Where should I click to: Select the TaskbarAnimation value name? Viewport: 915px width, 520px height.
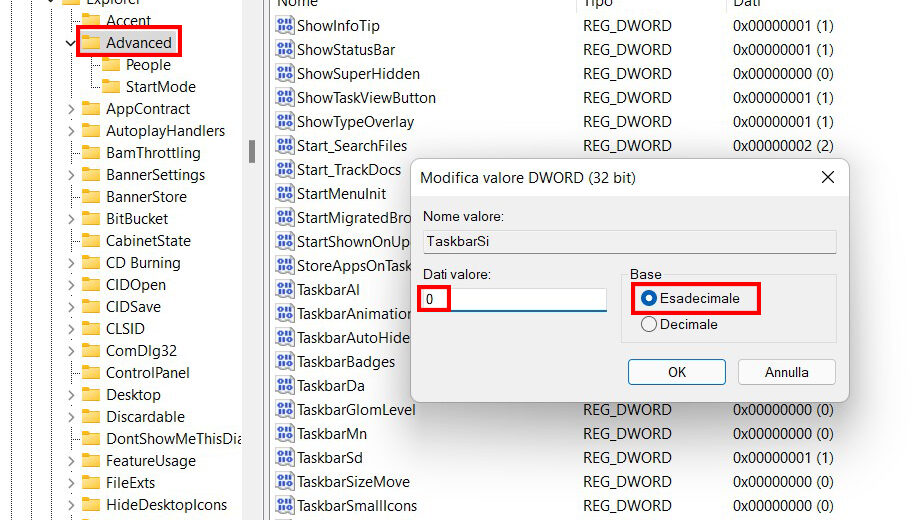tap(354, 313)
